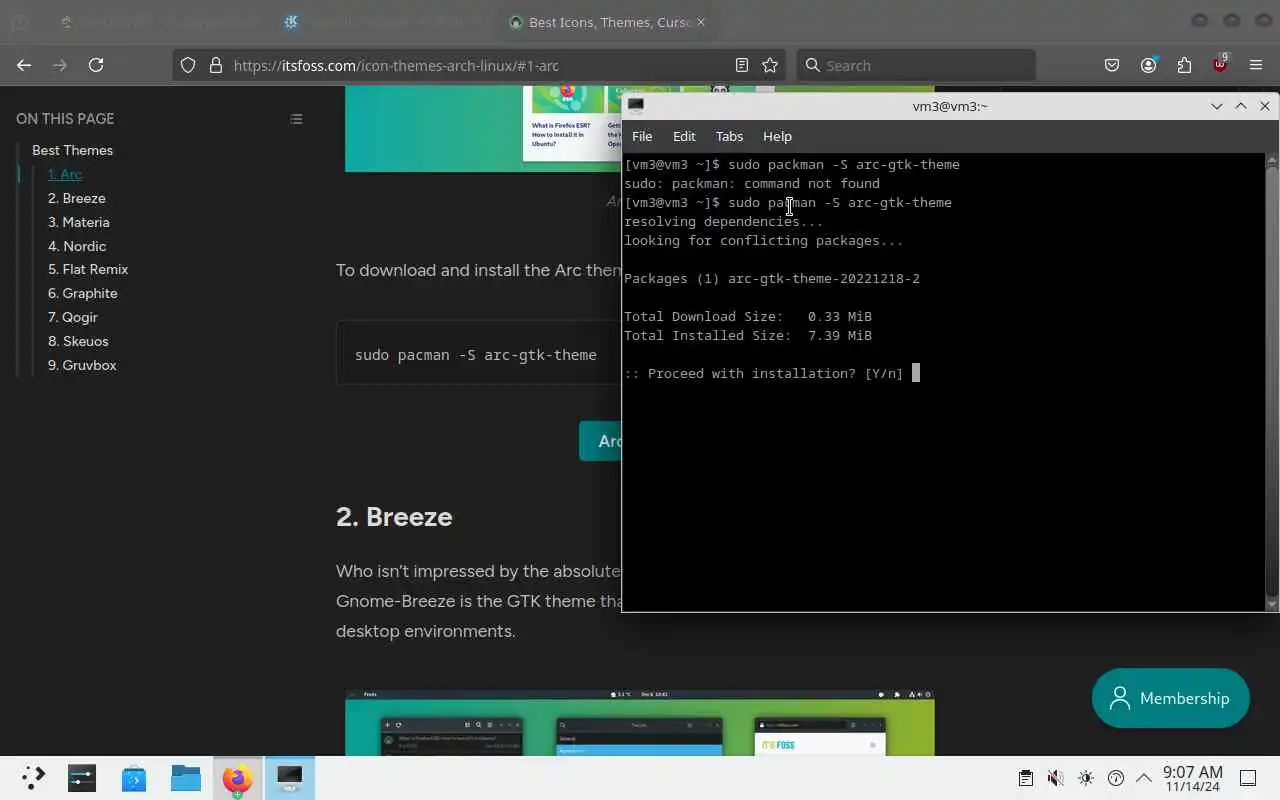Open terminal Tabs menu
Viewport: 1280px width, 800px height.
click(729, 136)
